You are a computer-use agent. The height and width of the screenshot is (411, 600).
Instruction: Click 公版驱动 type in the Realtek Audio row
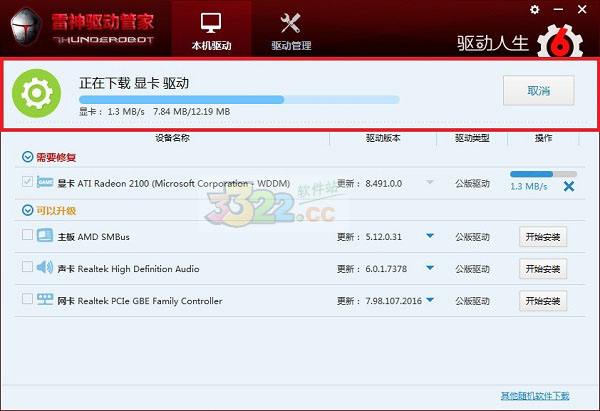click(472, 269)
